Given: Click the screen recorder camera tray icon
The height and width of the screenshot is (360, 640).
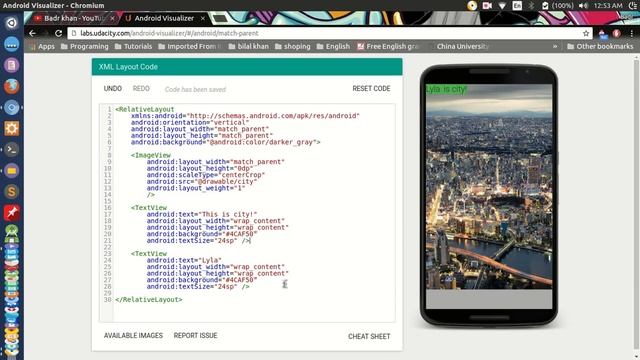Looking at the screenshot, I should tap(487, 6).
